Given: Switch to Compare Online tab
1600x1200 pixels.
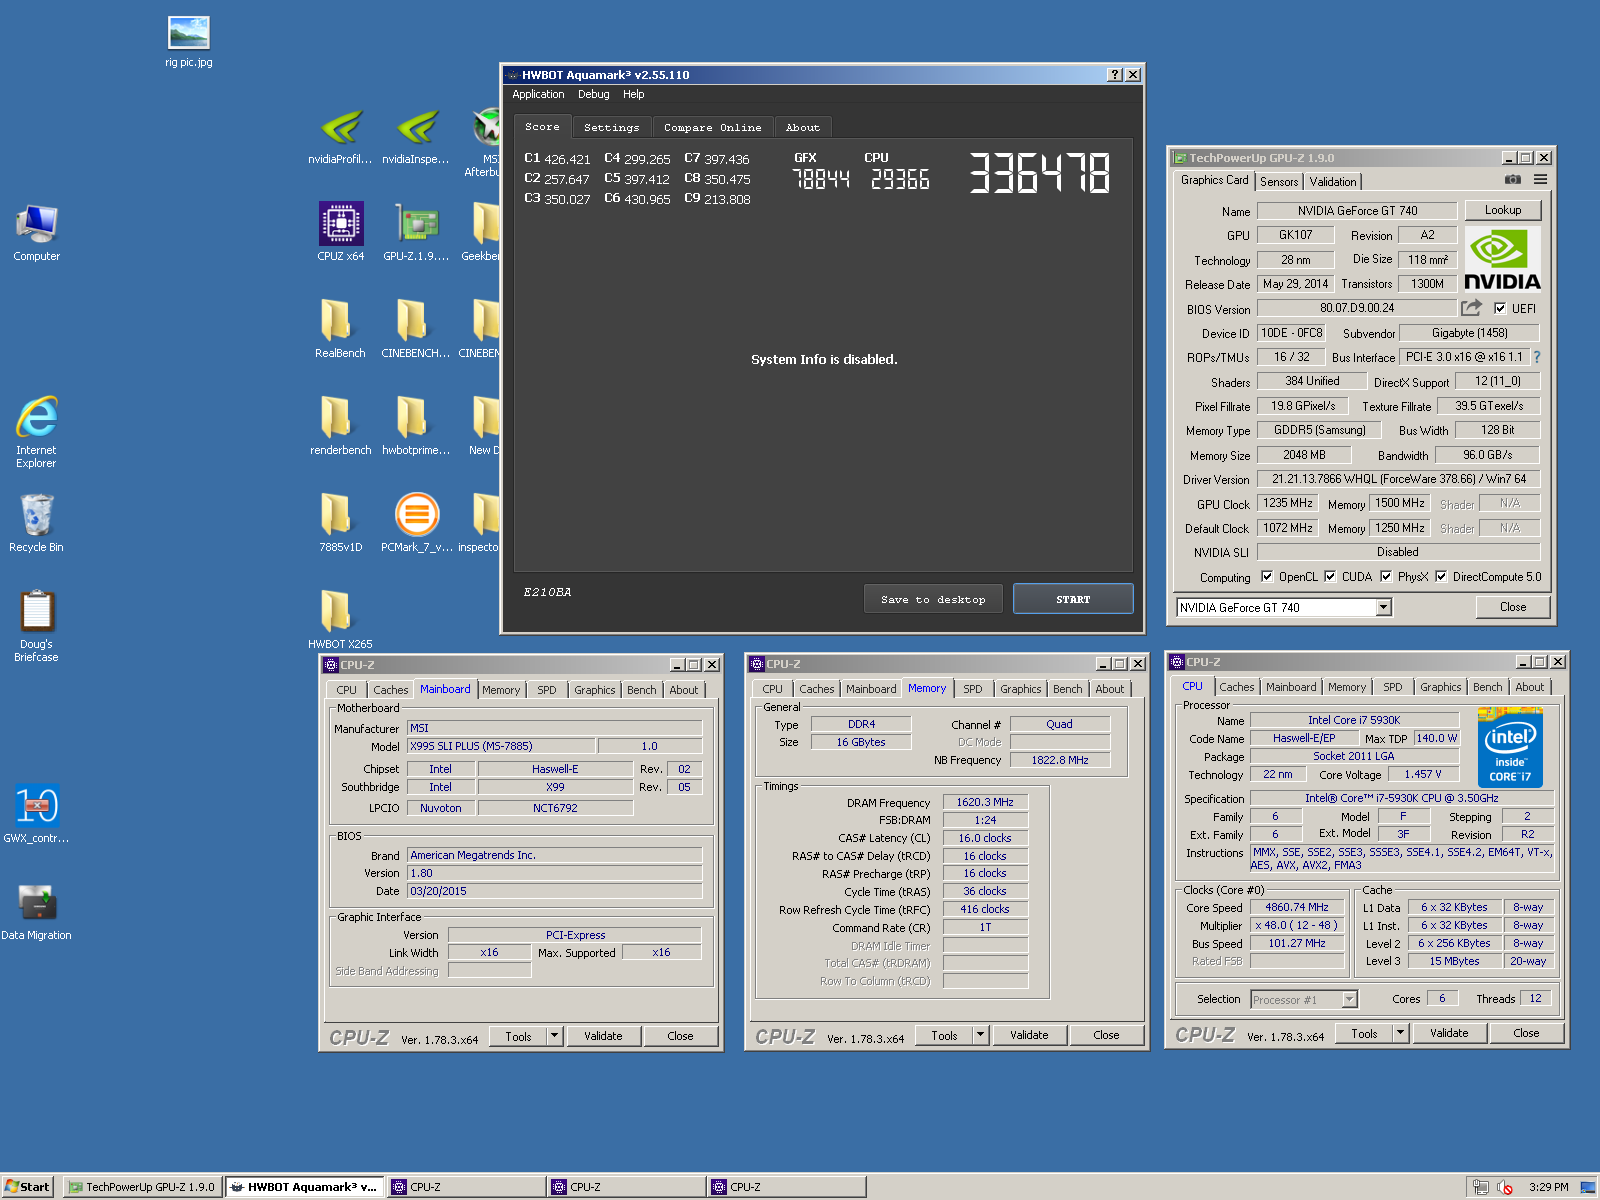Looking at the screenshot, I should [x=712, y=127].
